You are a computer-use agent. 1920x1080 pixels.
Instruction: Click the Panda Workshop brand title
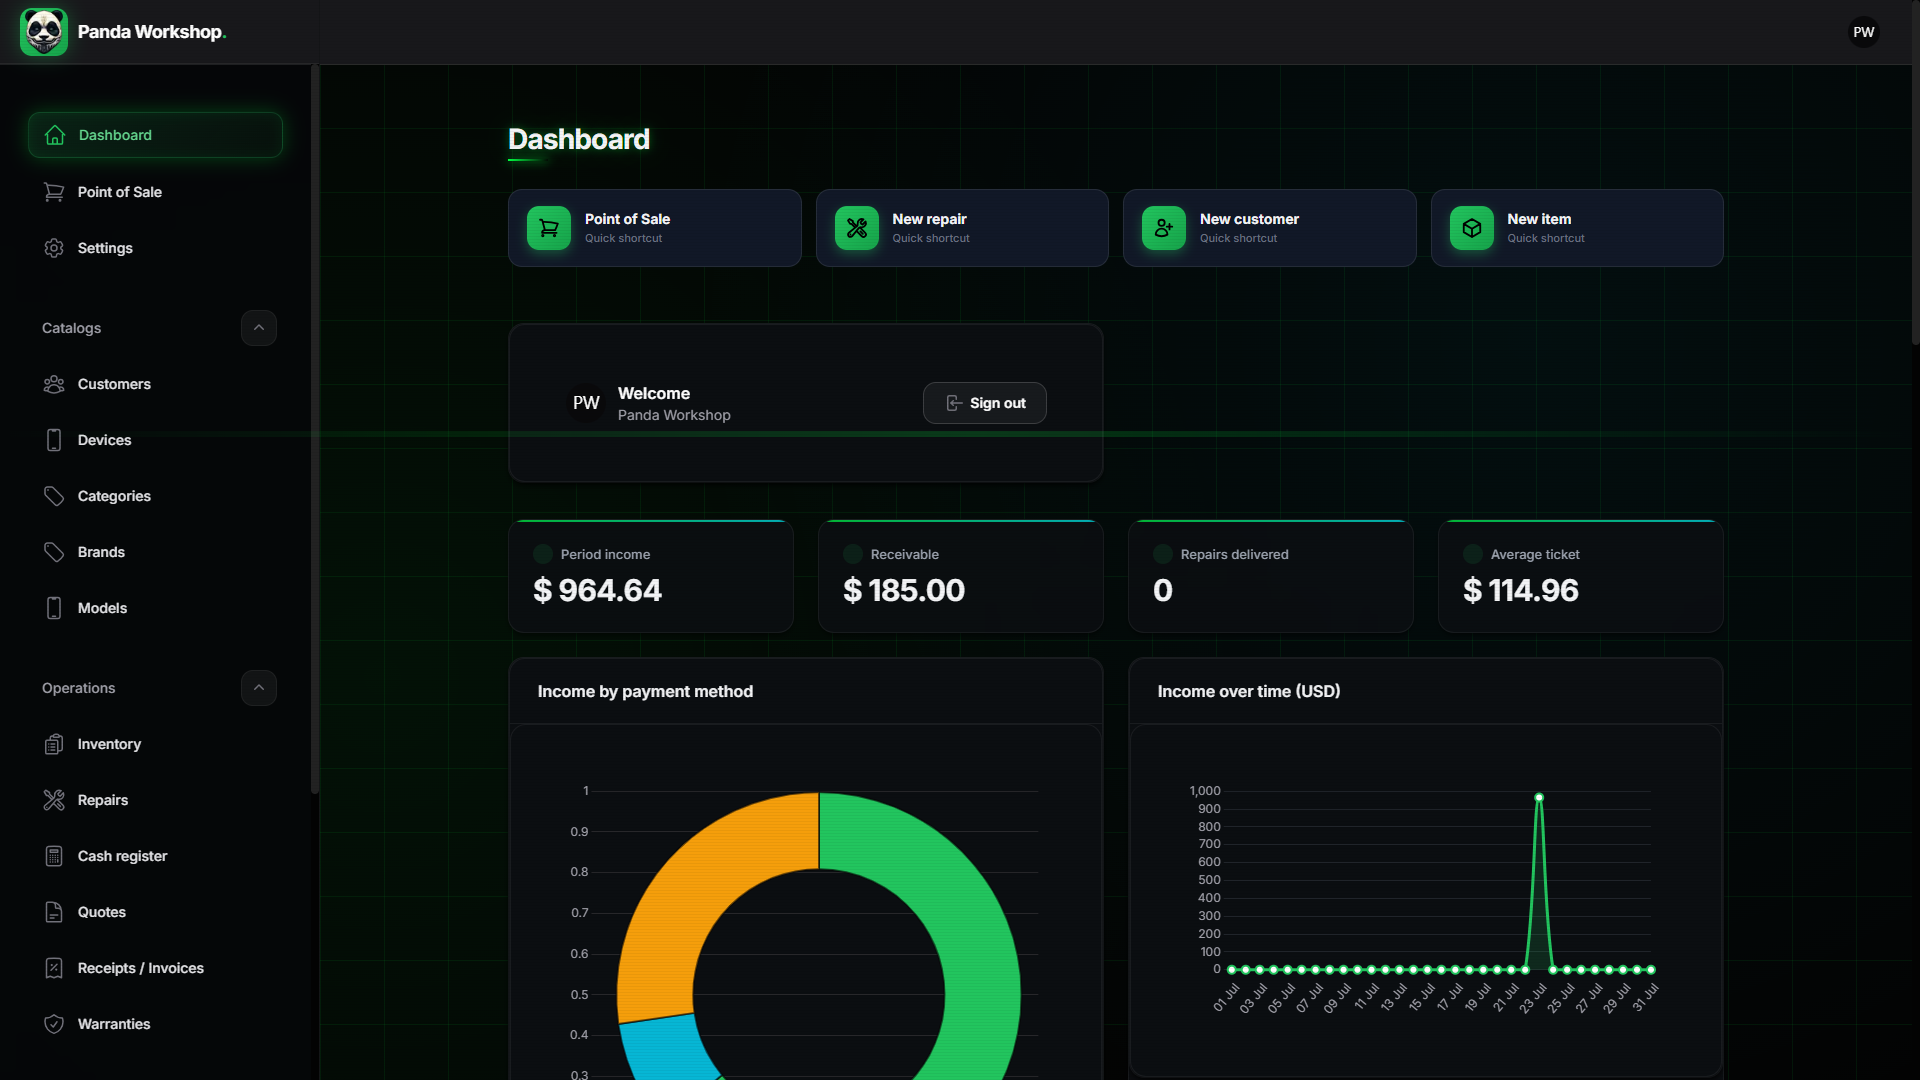(x=151, y=32)
